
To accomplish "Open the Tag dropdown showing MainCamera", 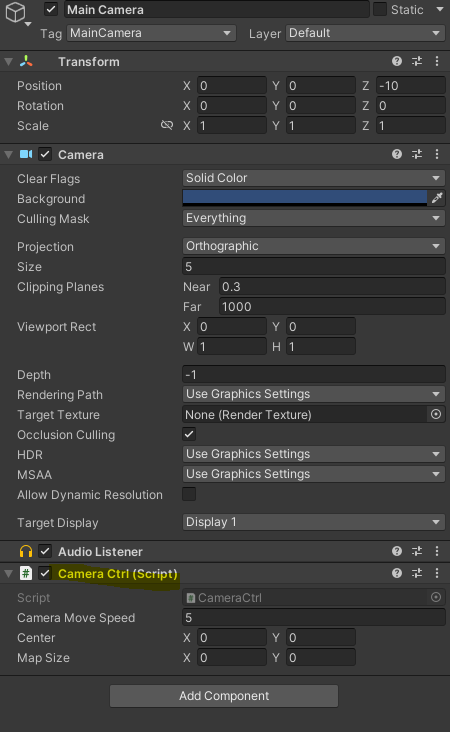I will tap(151, 33).
